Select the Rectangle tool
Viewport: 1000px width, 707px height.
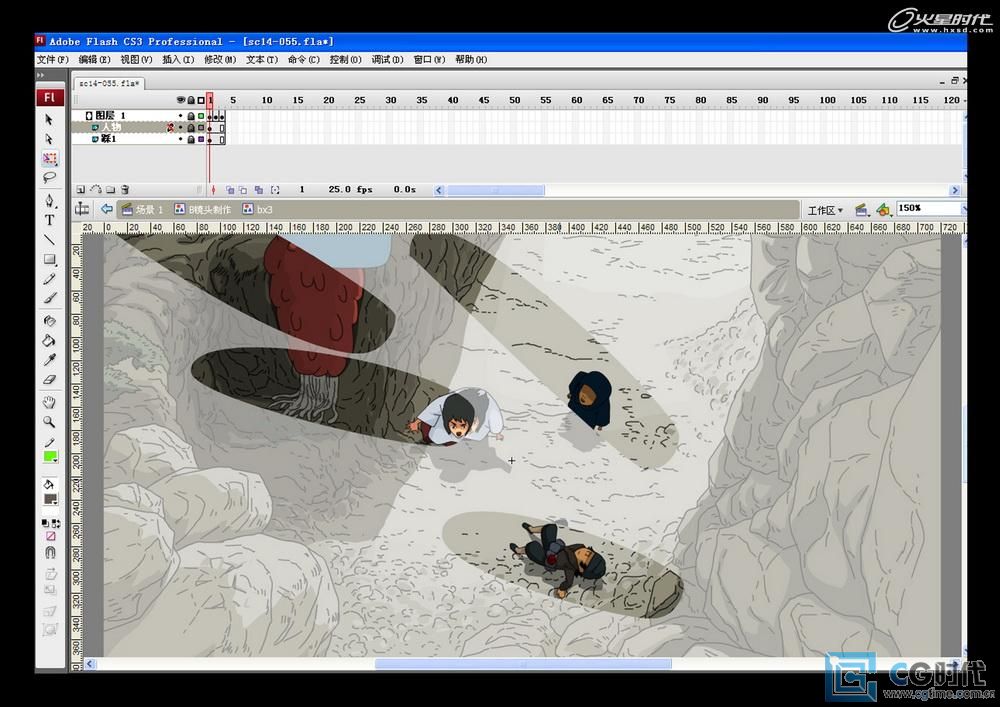[49, 259]
